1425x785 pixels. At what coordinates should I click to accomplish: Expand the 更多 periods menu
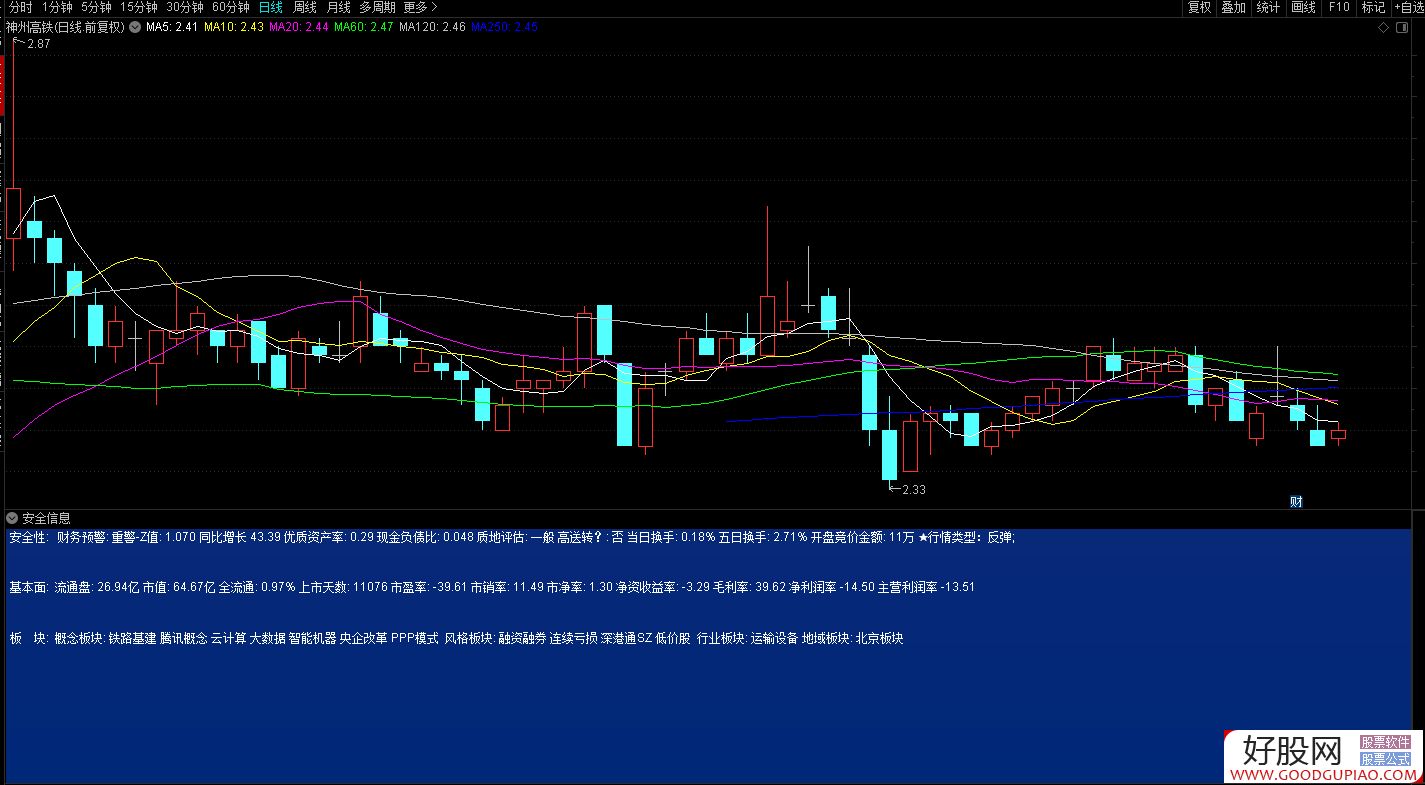421,7
